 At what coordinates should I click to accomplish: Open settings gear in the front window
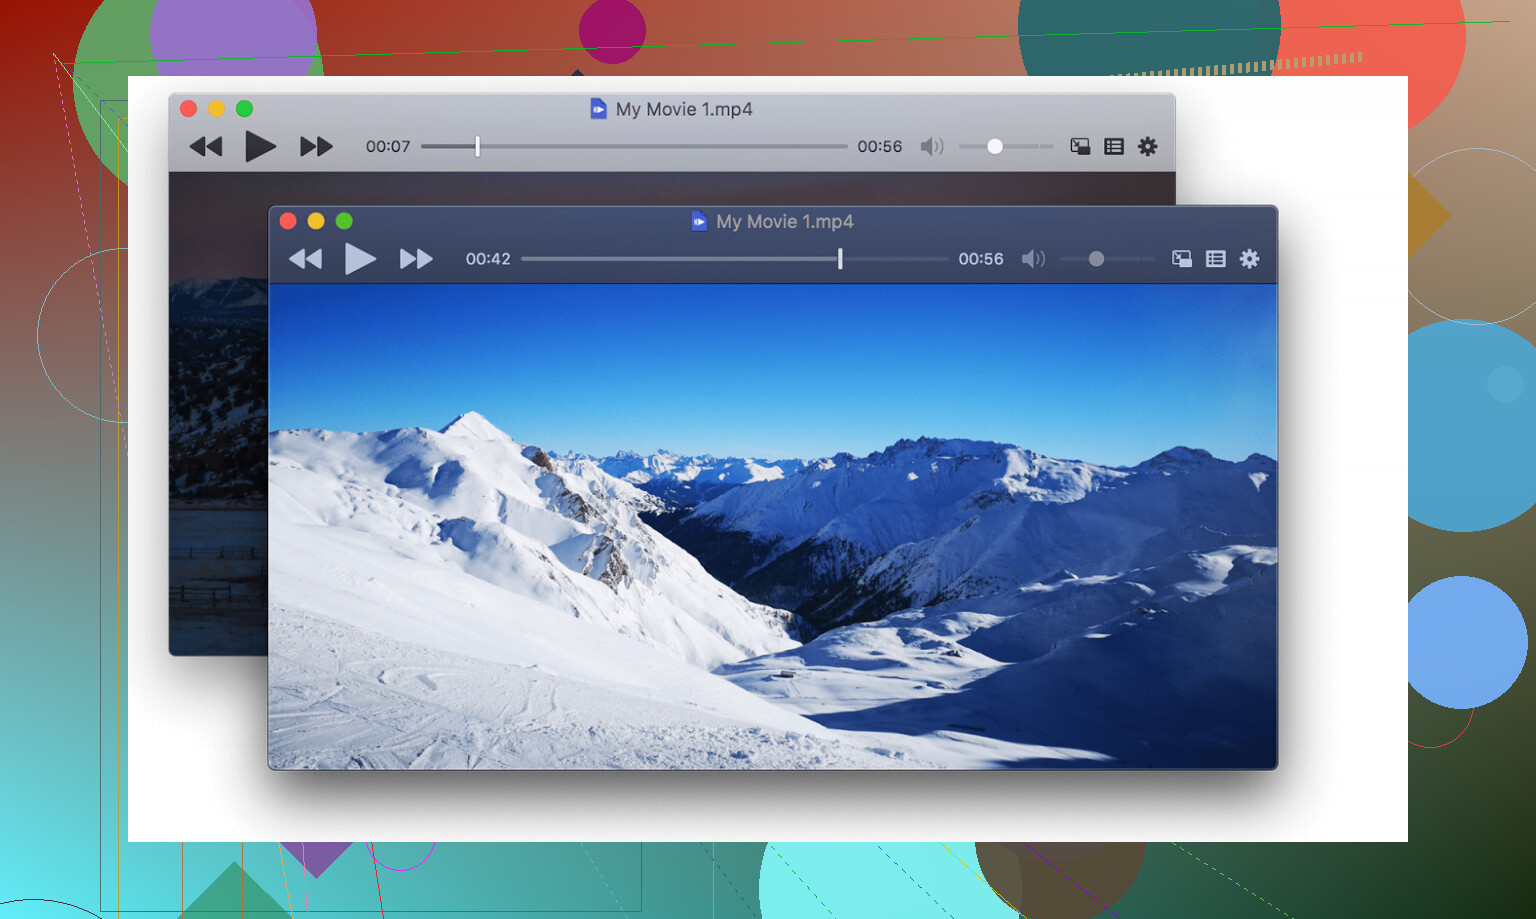click(x=1249, y=259)
